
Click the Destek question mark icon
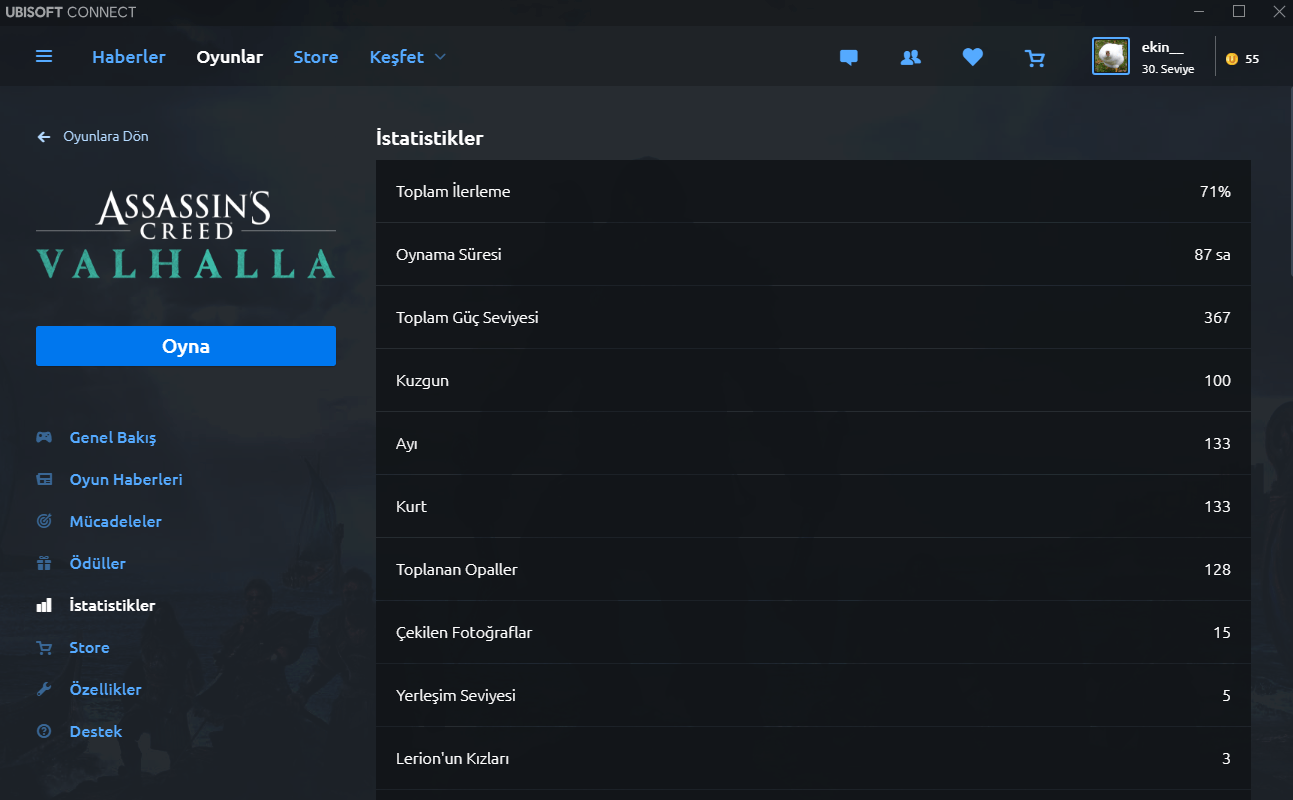pos(44,732)
